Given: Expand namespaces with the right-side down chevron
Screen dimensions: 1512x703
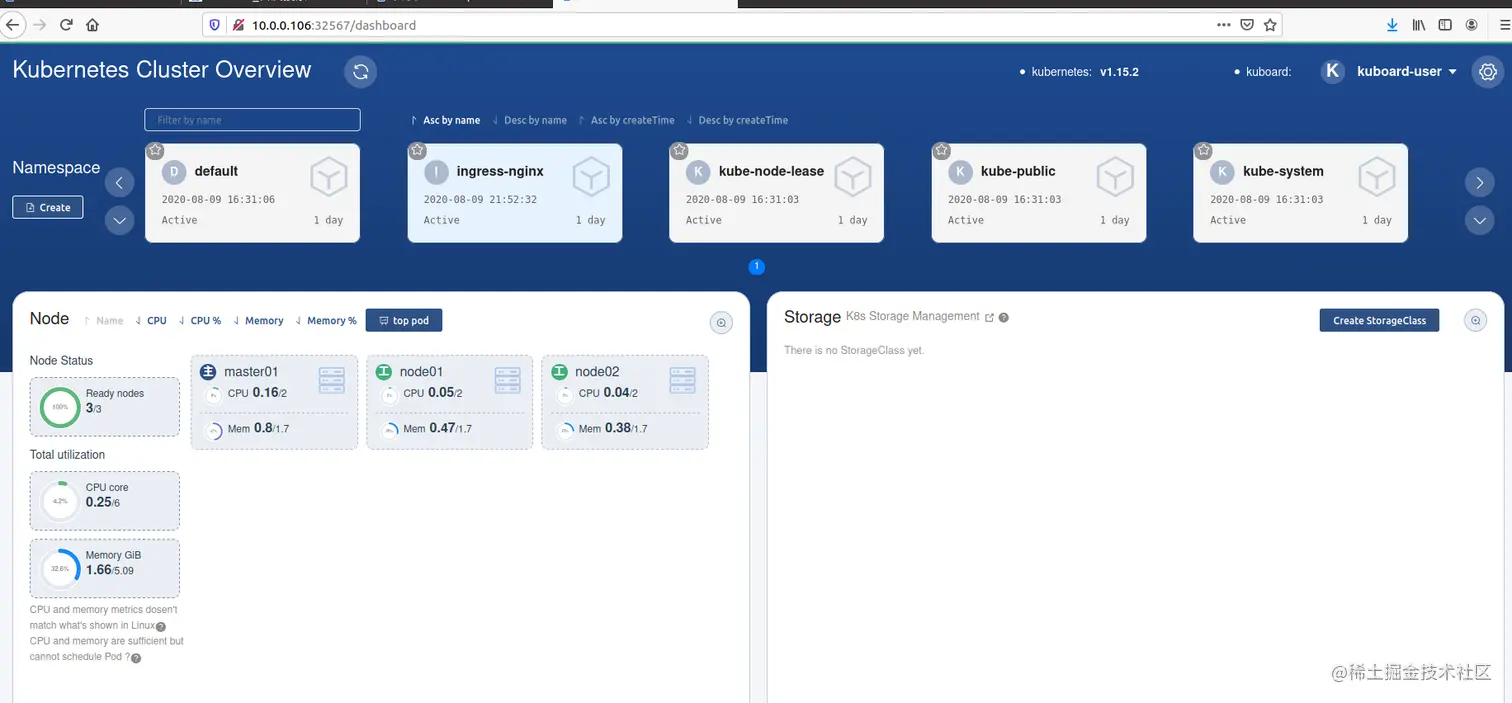Looking at the screenshot, I should [1479, 220].
